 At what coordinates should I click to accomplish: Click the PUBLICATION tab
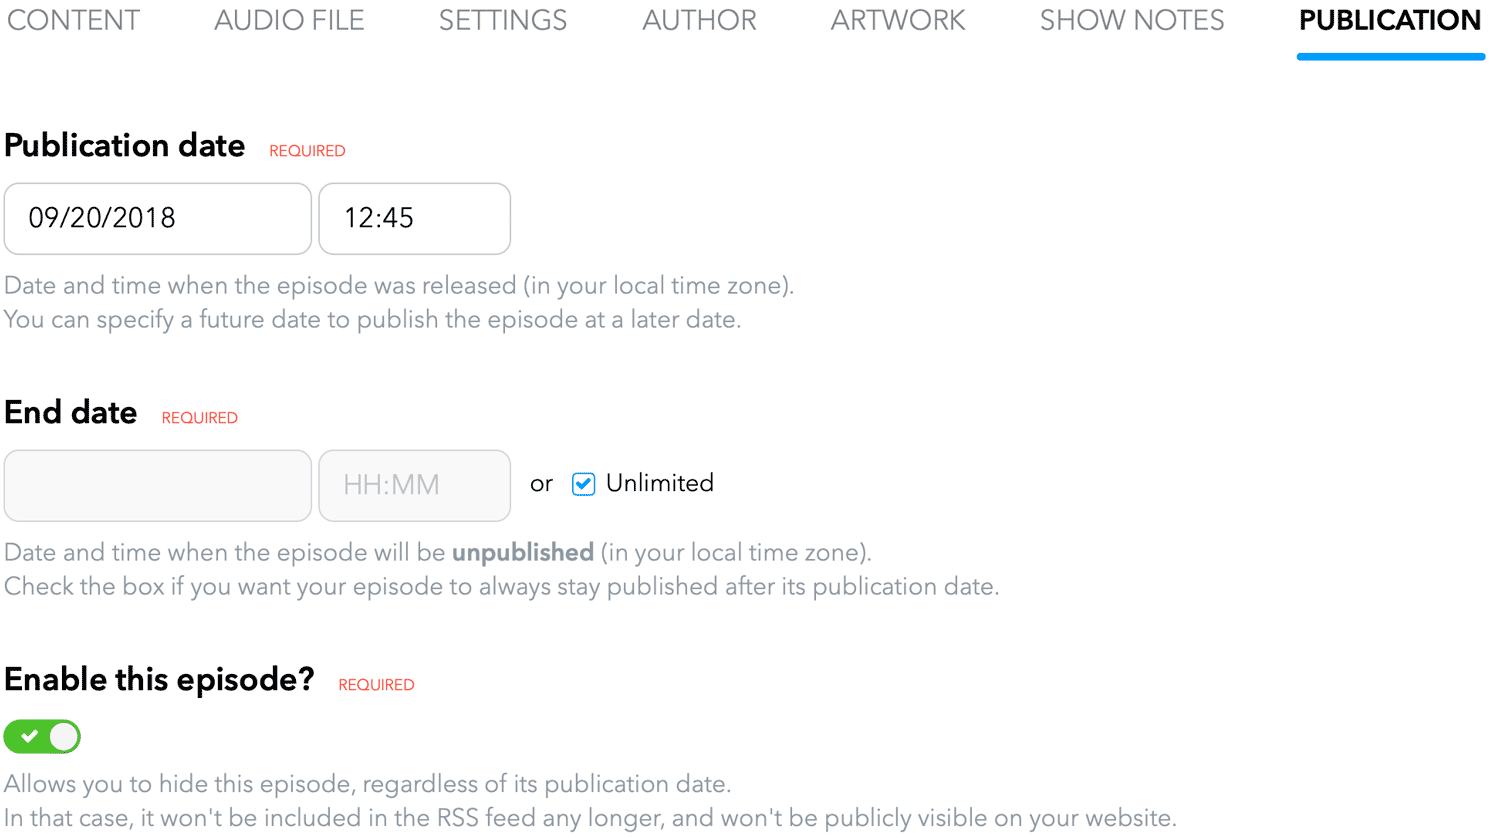pyautogui.click(x=1390, y=20)
